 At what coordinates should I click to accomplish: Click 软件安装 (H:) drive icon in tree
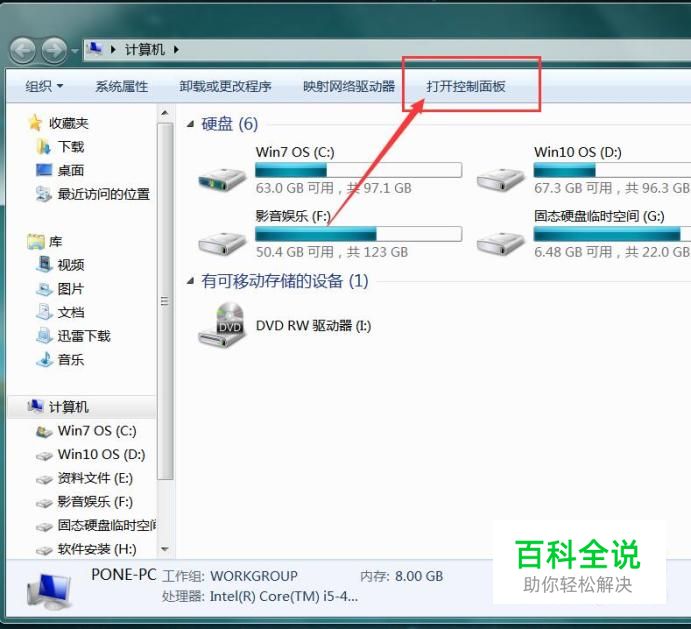(x=44, y=550)
